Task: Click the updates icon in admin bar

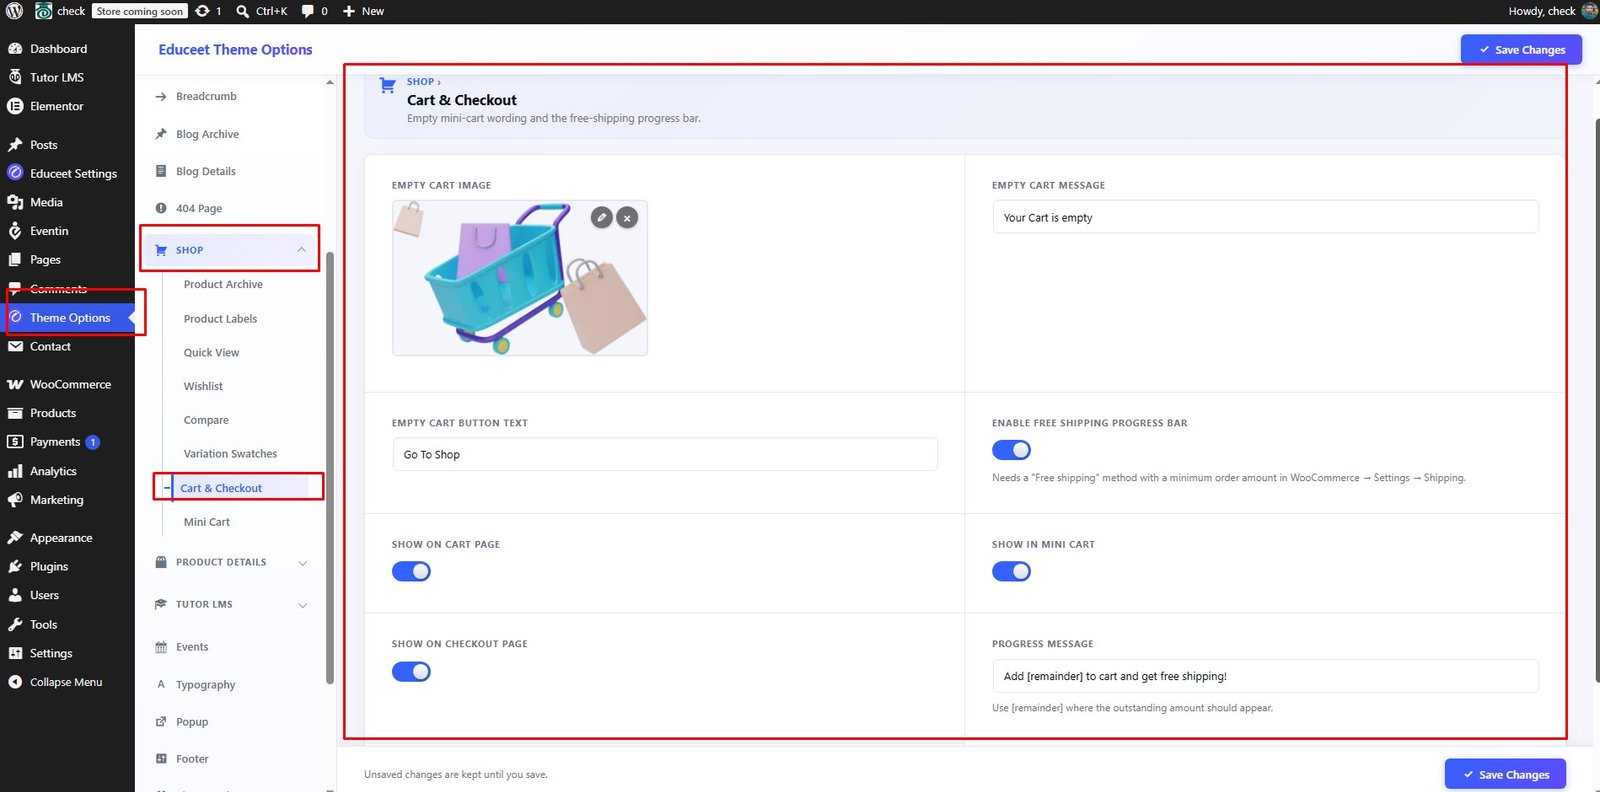Action: [208, 11]
